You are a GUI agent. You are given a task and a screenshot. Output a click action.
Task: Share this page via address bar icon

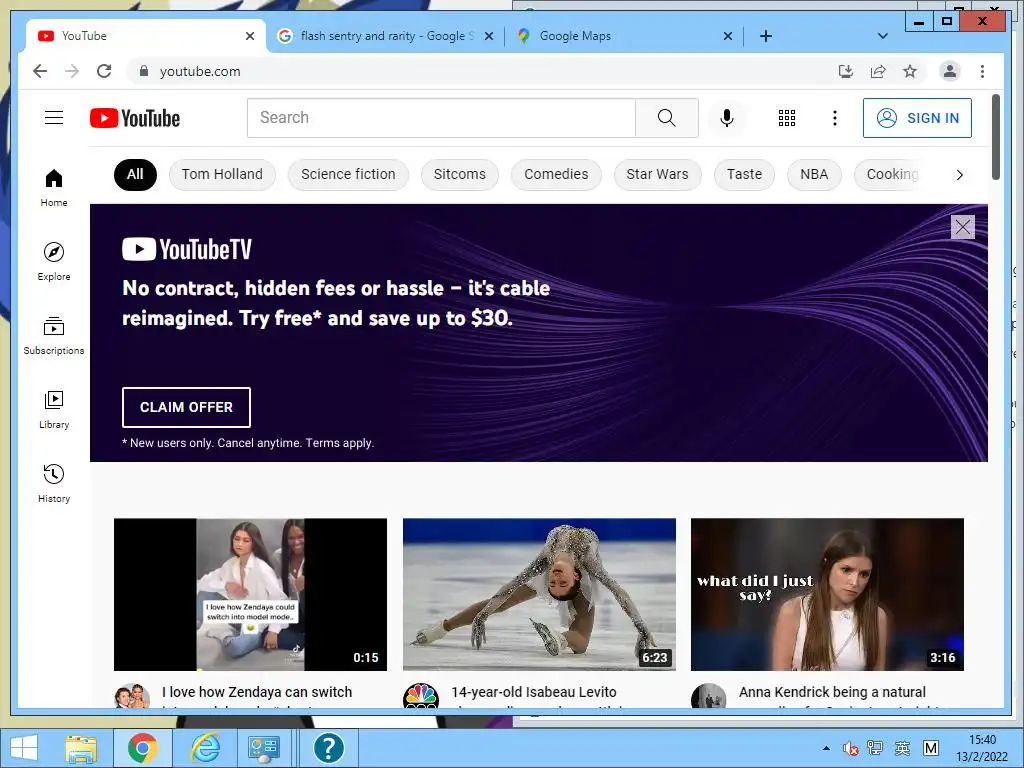tap(878, 71)
